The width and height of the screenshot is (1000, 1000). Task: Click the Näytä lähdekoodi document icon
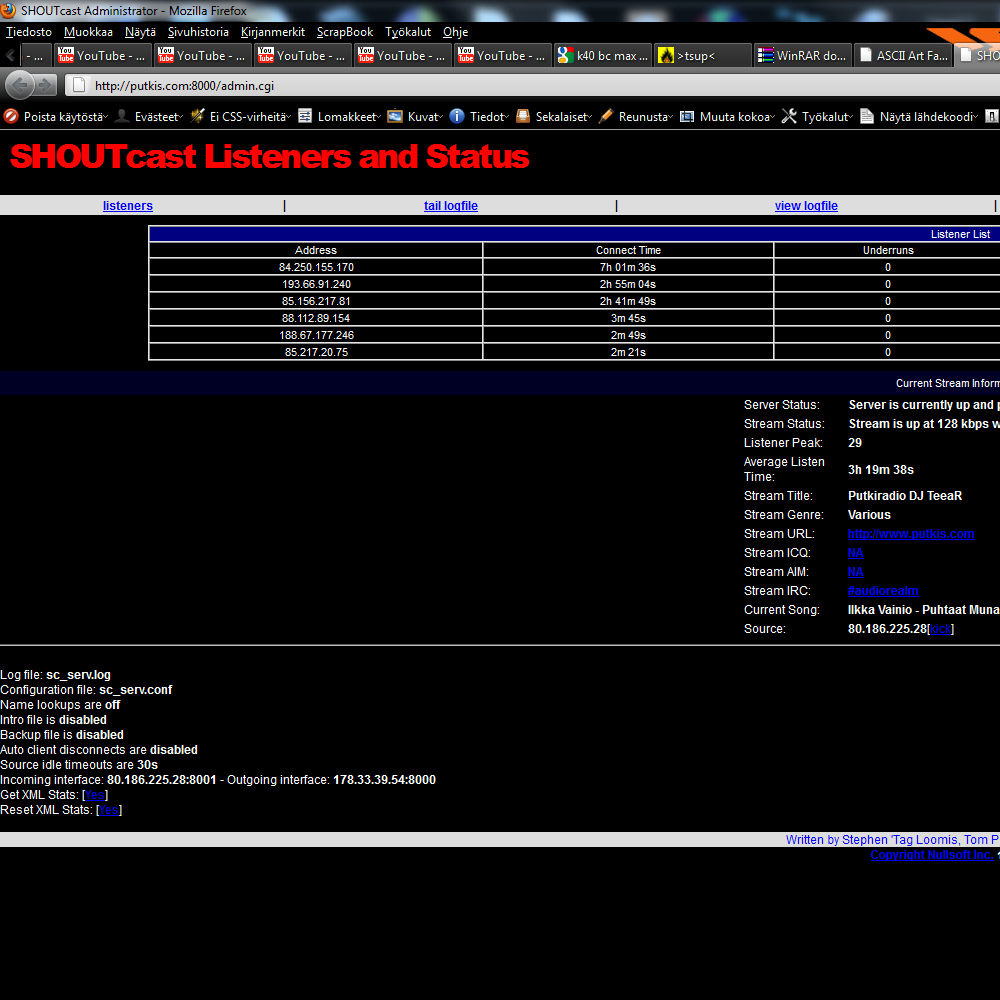click(867, 116)
